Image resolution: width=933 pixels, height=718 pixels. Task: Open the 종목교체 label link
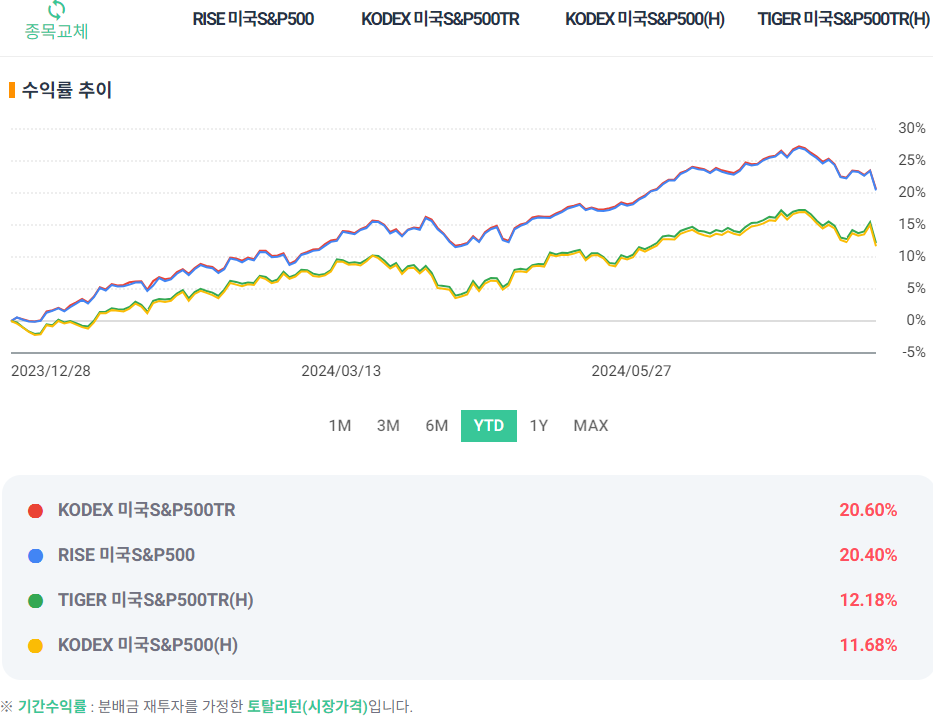(x=57, y=31)
